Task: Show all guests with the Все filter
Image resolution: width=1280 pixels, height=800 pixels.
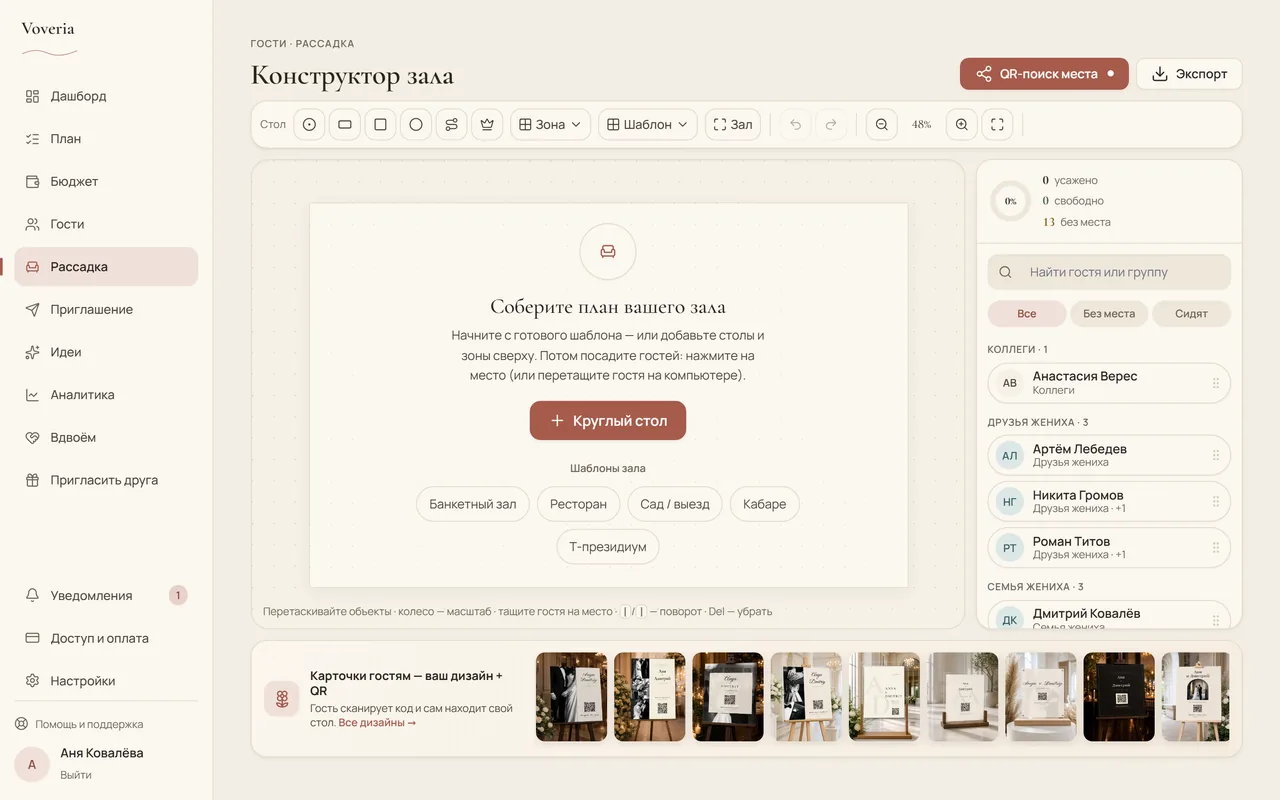Action: click(1027, 314)
